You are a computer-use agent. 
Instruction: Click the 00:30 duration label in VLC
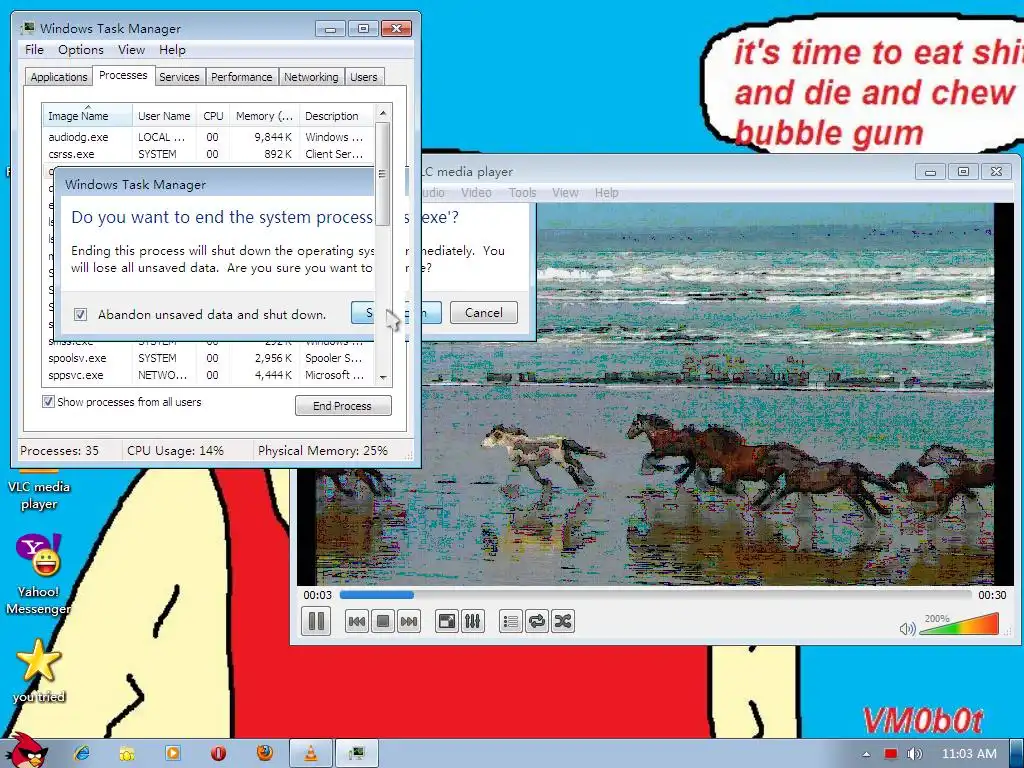pyautogui.click(x=992, y=595)
